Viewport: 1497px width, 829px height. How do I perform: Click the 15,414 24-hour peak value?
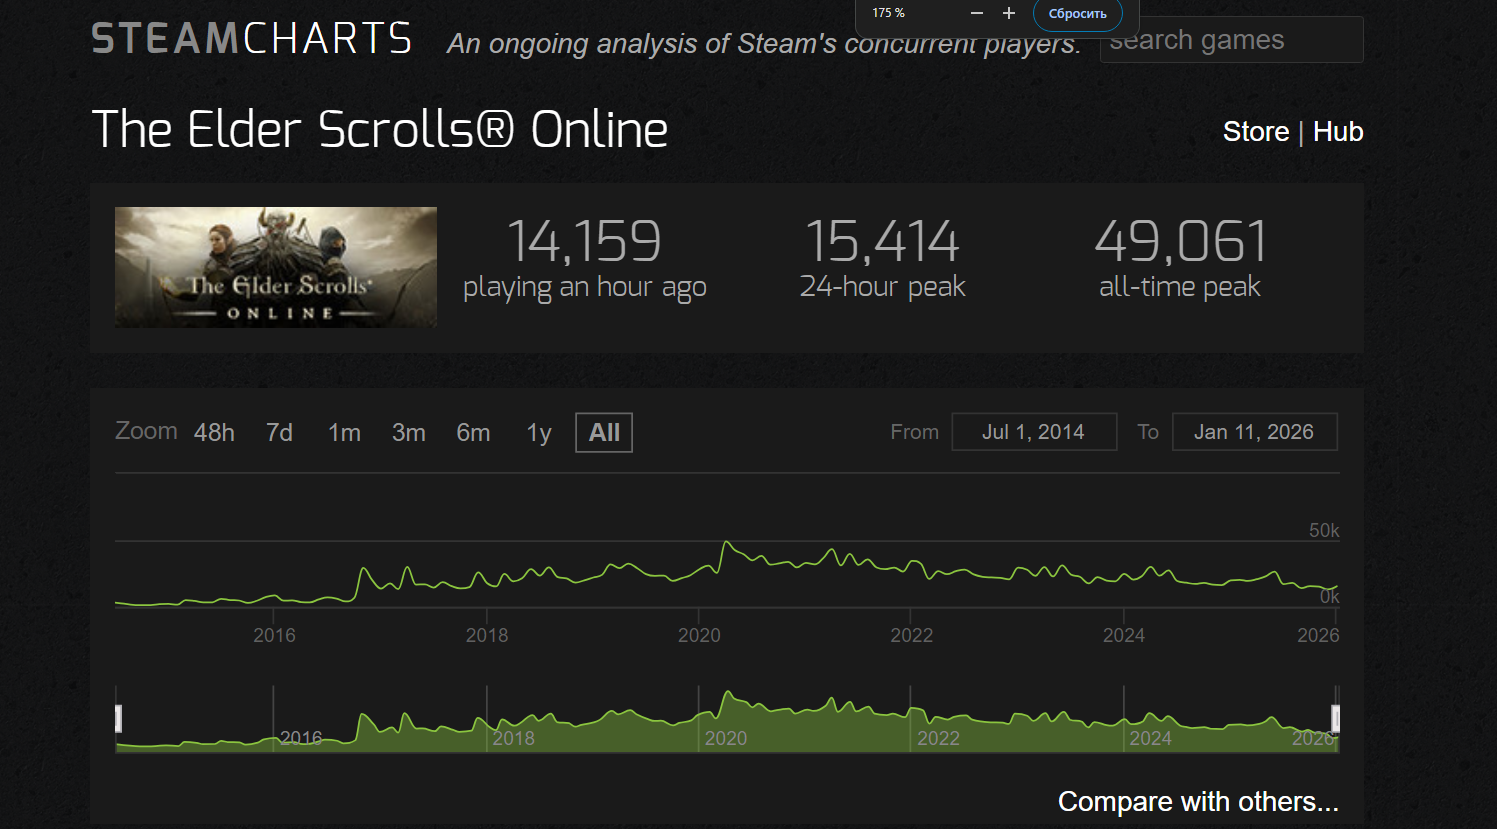tap(882, 241)
